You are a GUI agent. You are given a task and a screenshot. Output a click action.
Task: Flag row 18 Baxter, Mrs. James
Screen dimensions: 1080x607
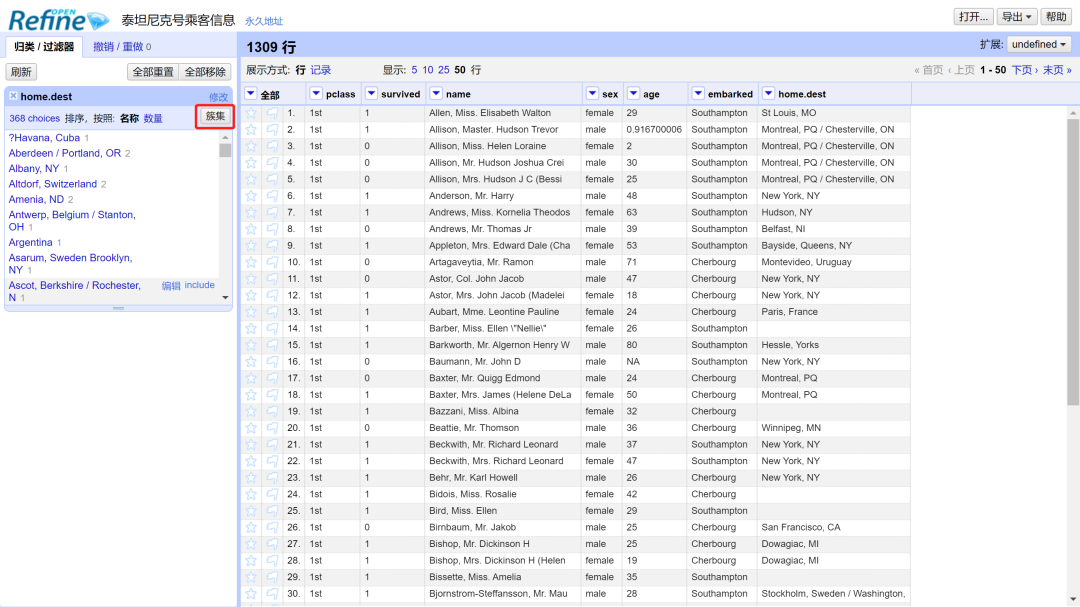pyautogui.click(x=273, y=395)
